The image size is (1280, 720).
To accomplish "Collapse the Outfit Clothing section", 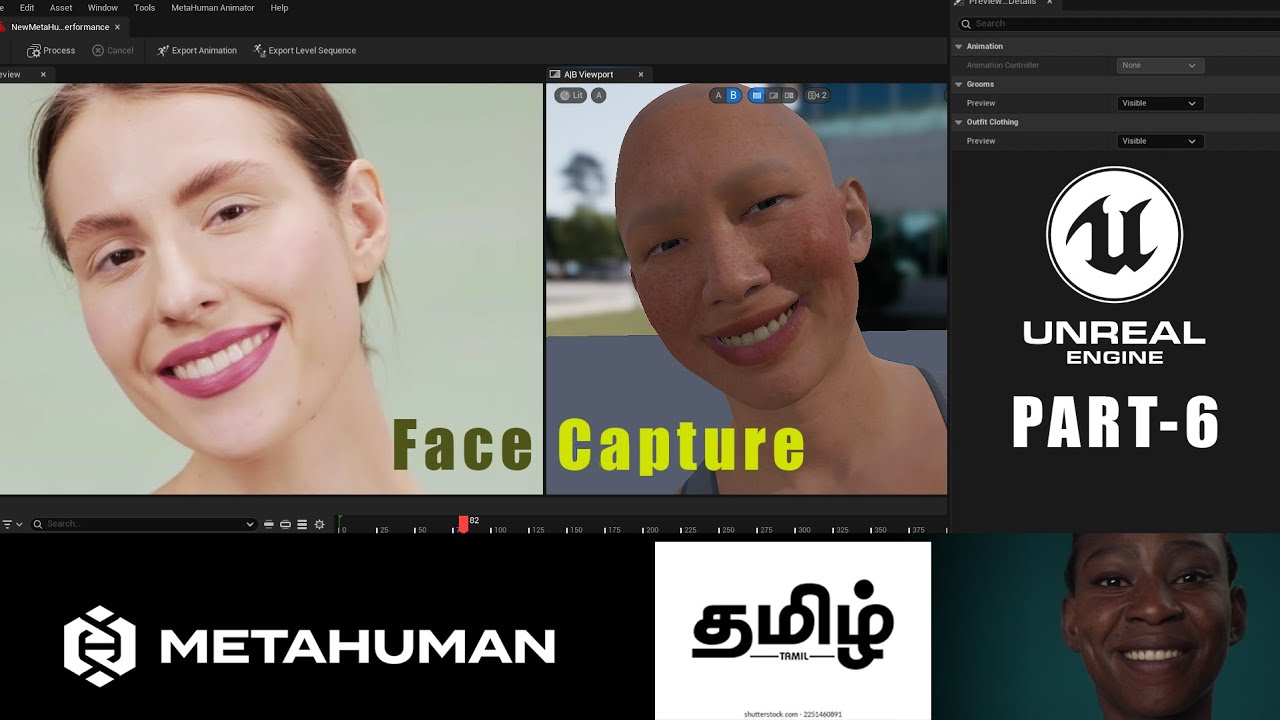I will (959, 122).
